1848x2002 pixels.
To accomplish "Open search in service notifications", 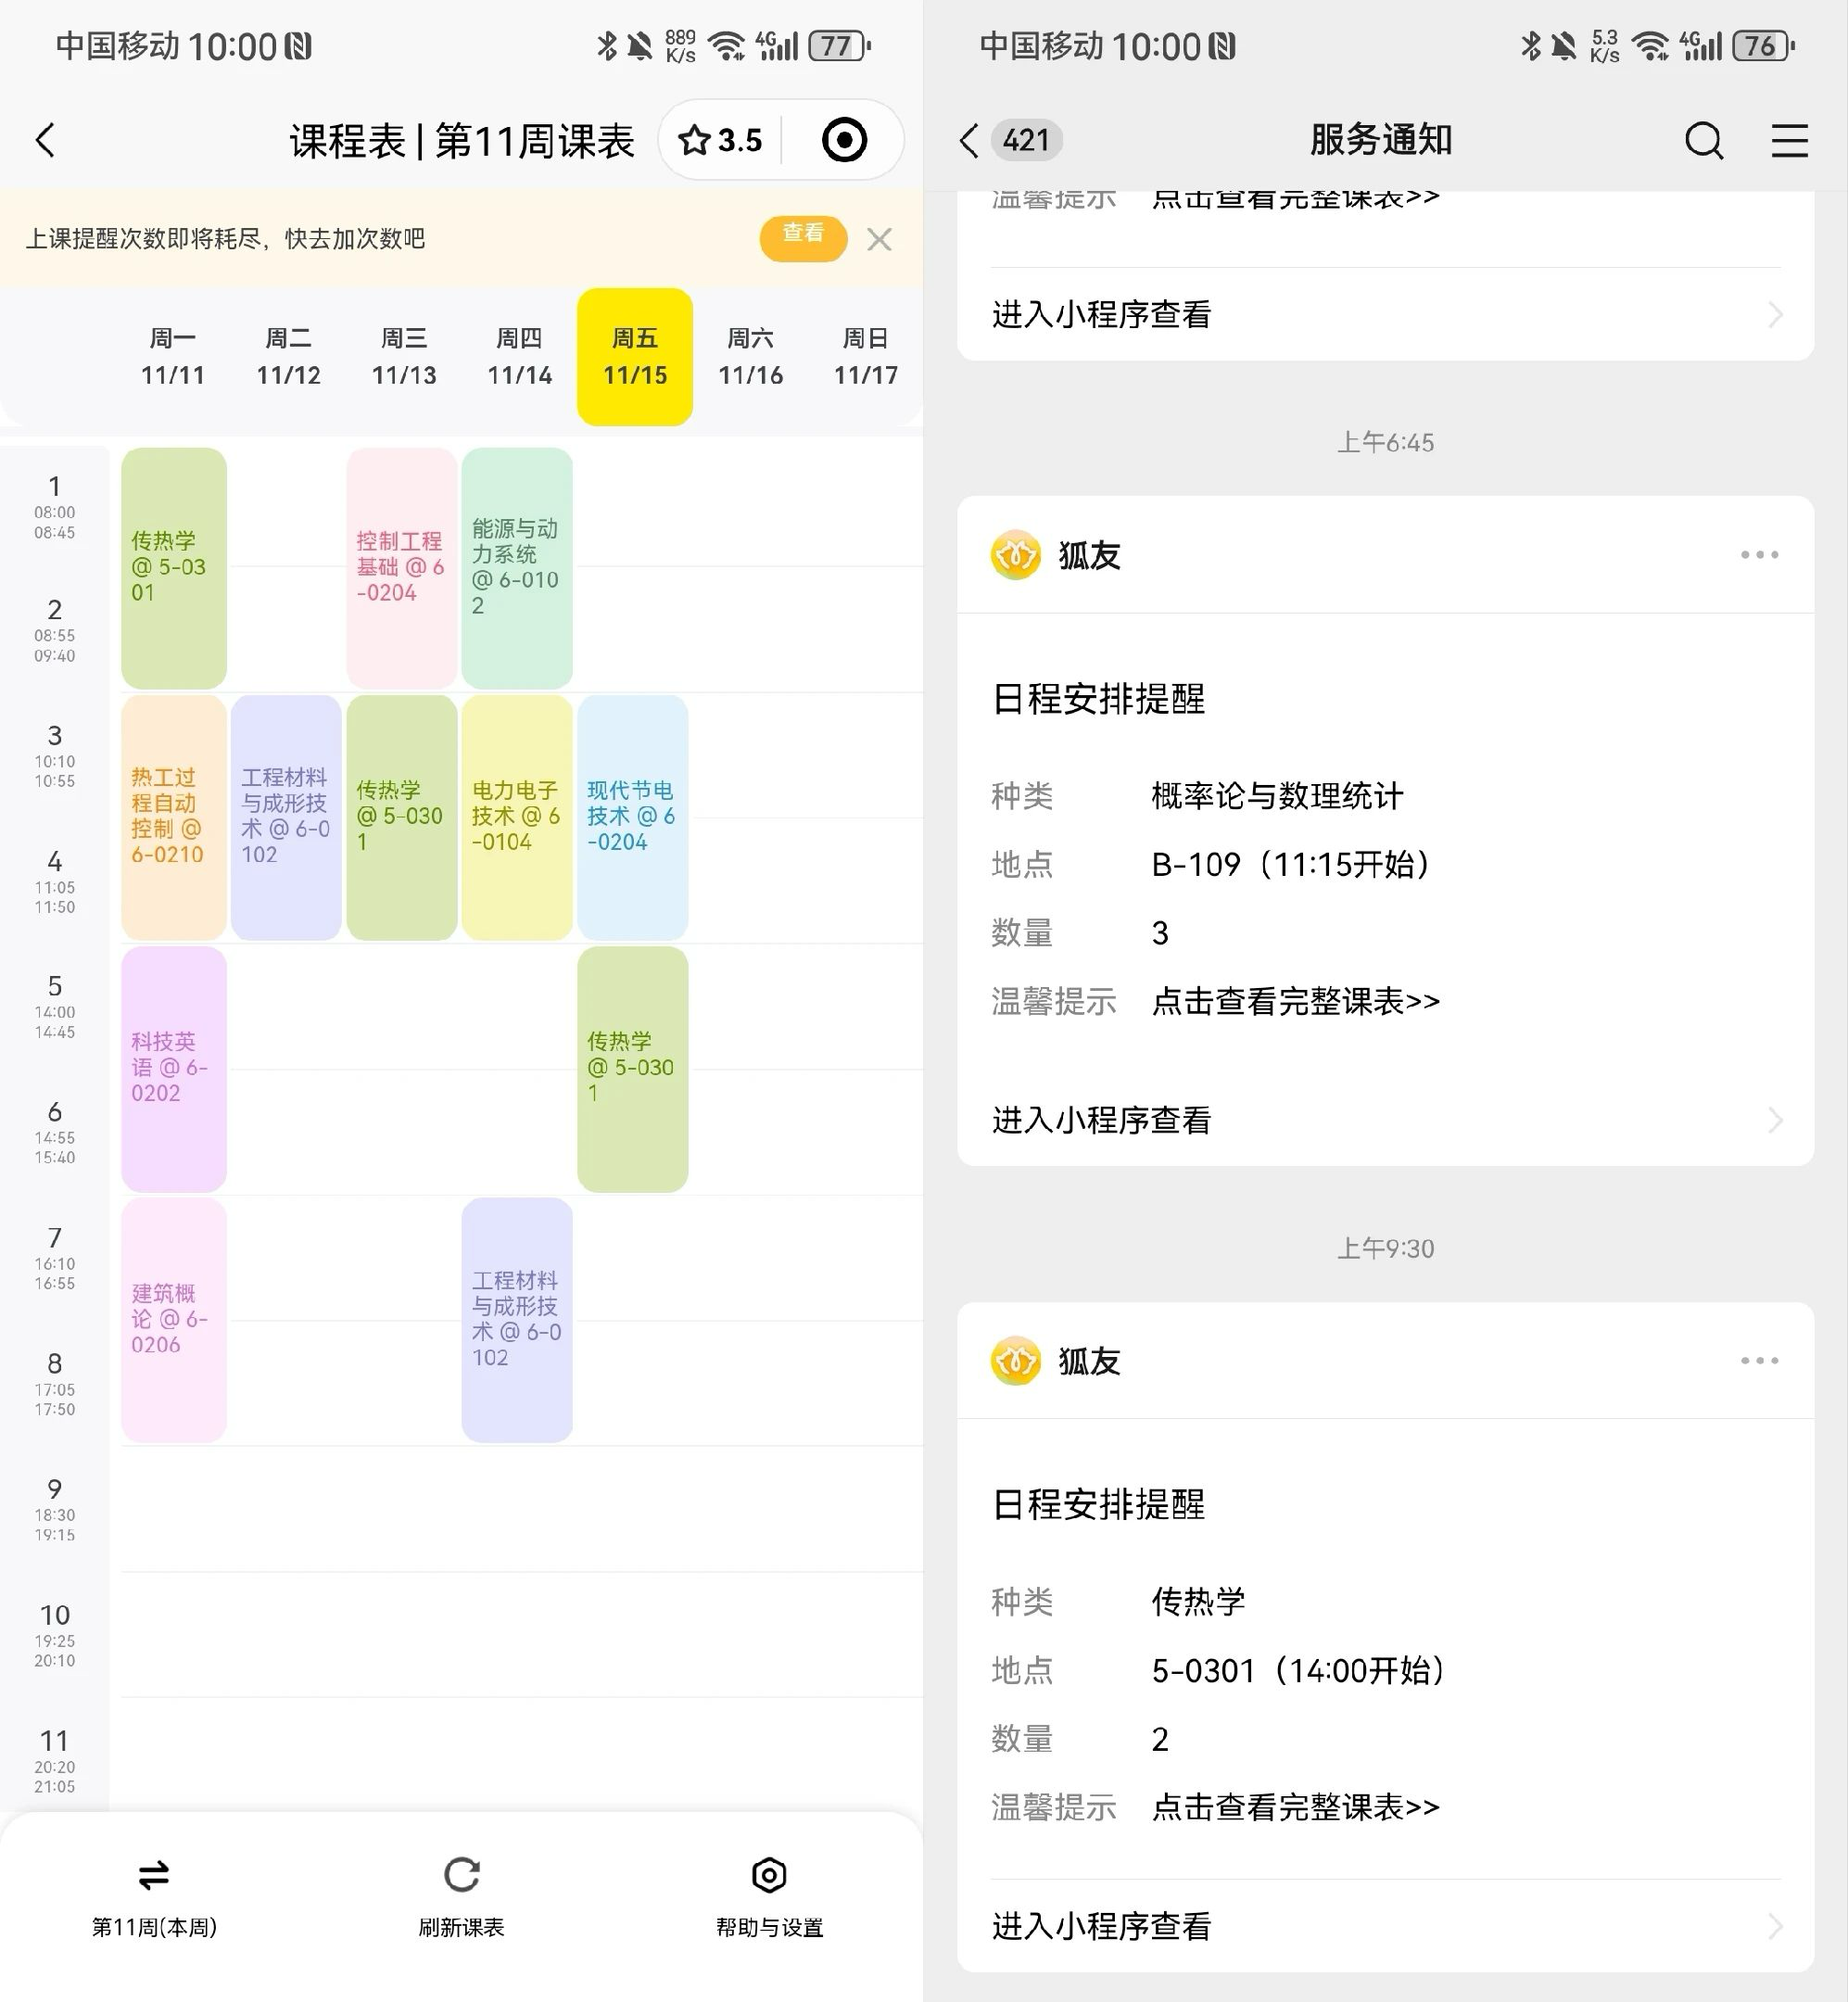I will coord(1703,140).
